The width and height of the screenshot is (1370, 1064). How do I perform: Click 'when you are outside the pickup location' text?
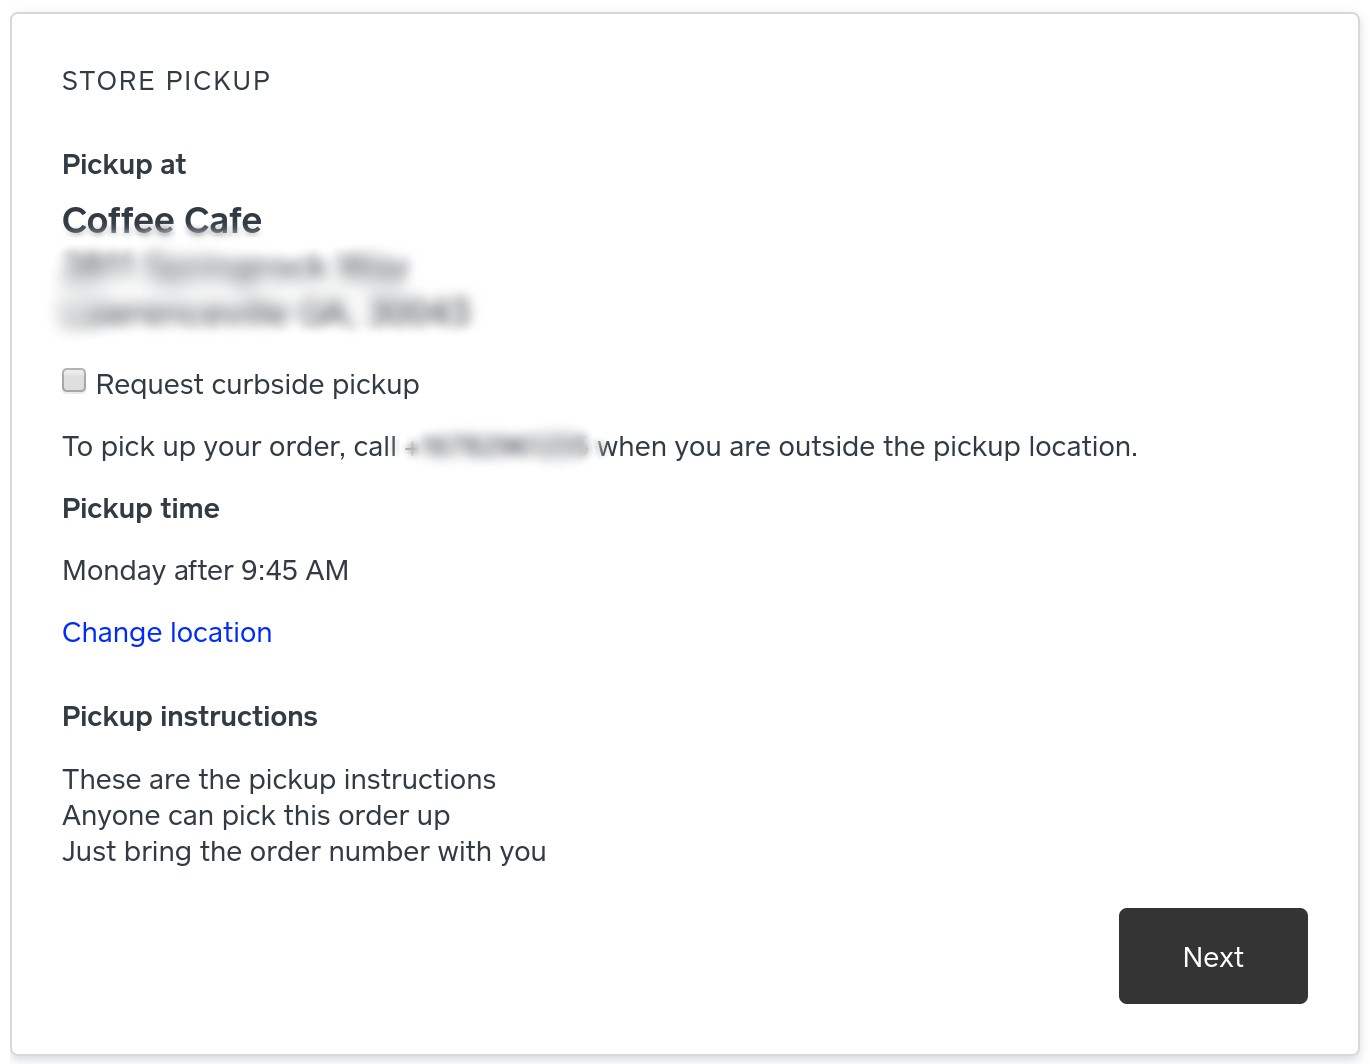click(x=866, y=447)
